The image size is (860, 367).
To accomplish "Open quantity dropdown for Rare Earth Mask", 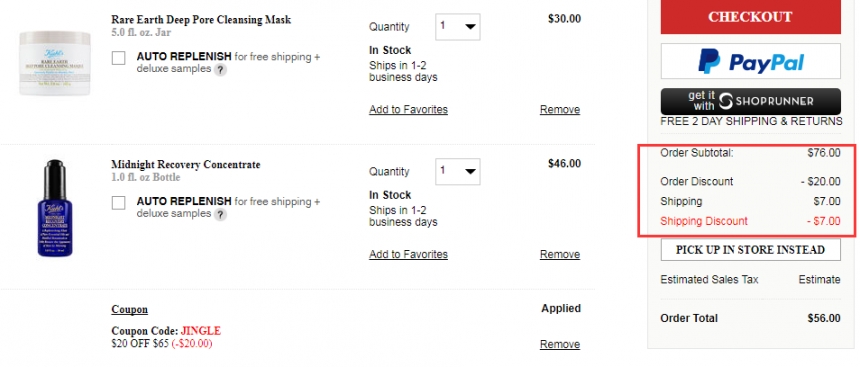I will pyautogui.click(x=457, y=27).
